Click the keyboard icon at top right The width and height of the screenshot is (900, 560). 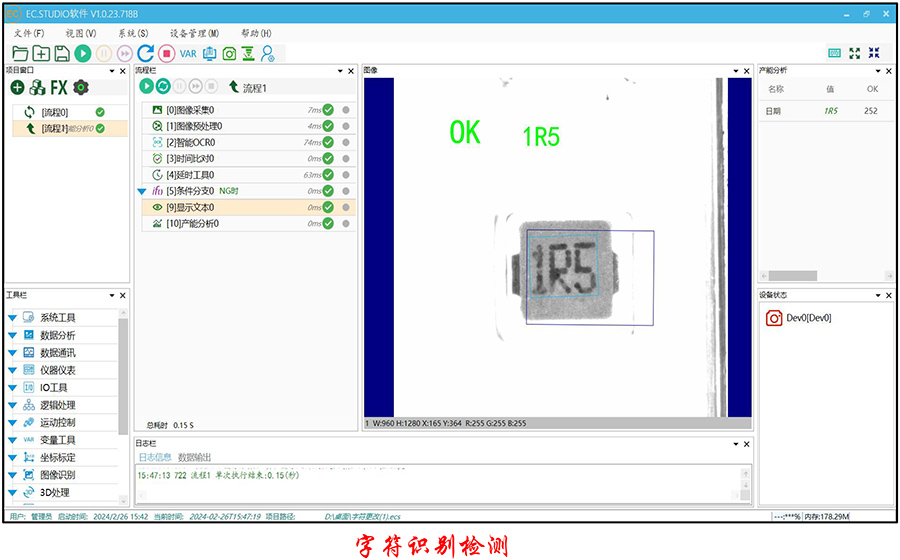pos(834,53)
